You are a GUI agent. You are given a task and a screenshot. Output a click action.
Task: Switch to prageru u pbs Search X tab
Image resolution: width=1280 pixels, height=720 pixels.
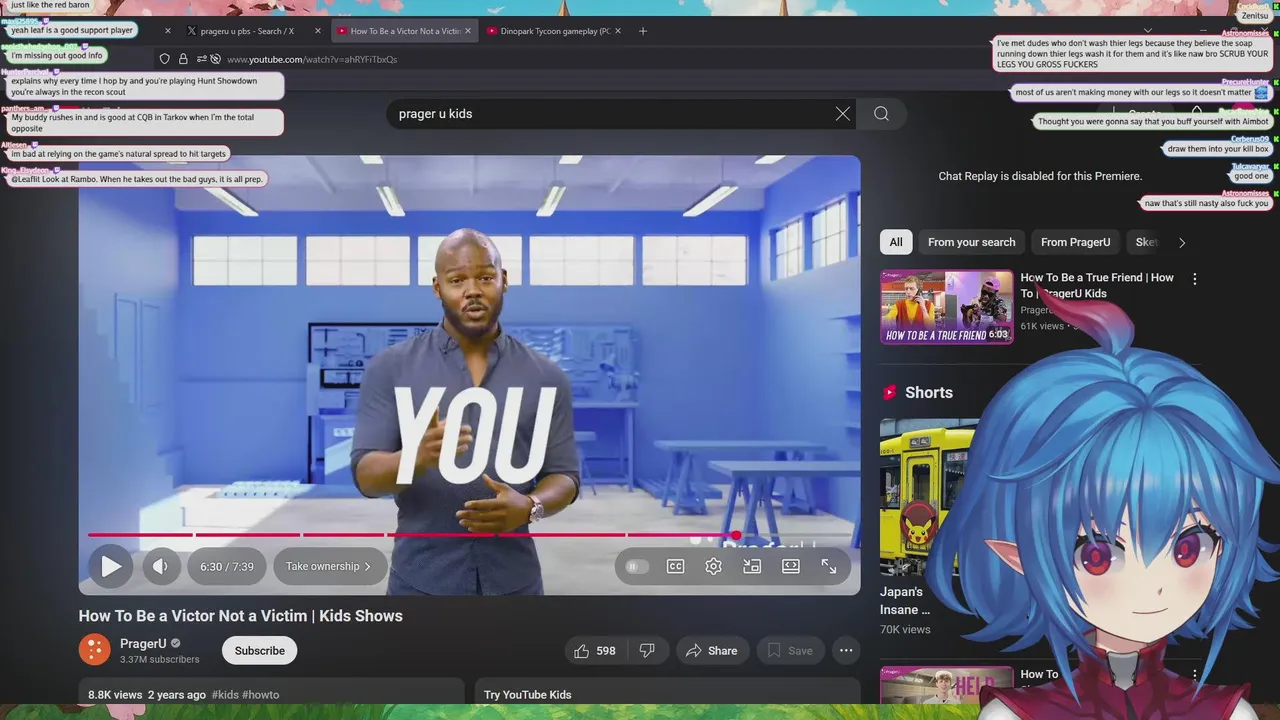247,31
